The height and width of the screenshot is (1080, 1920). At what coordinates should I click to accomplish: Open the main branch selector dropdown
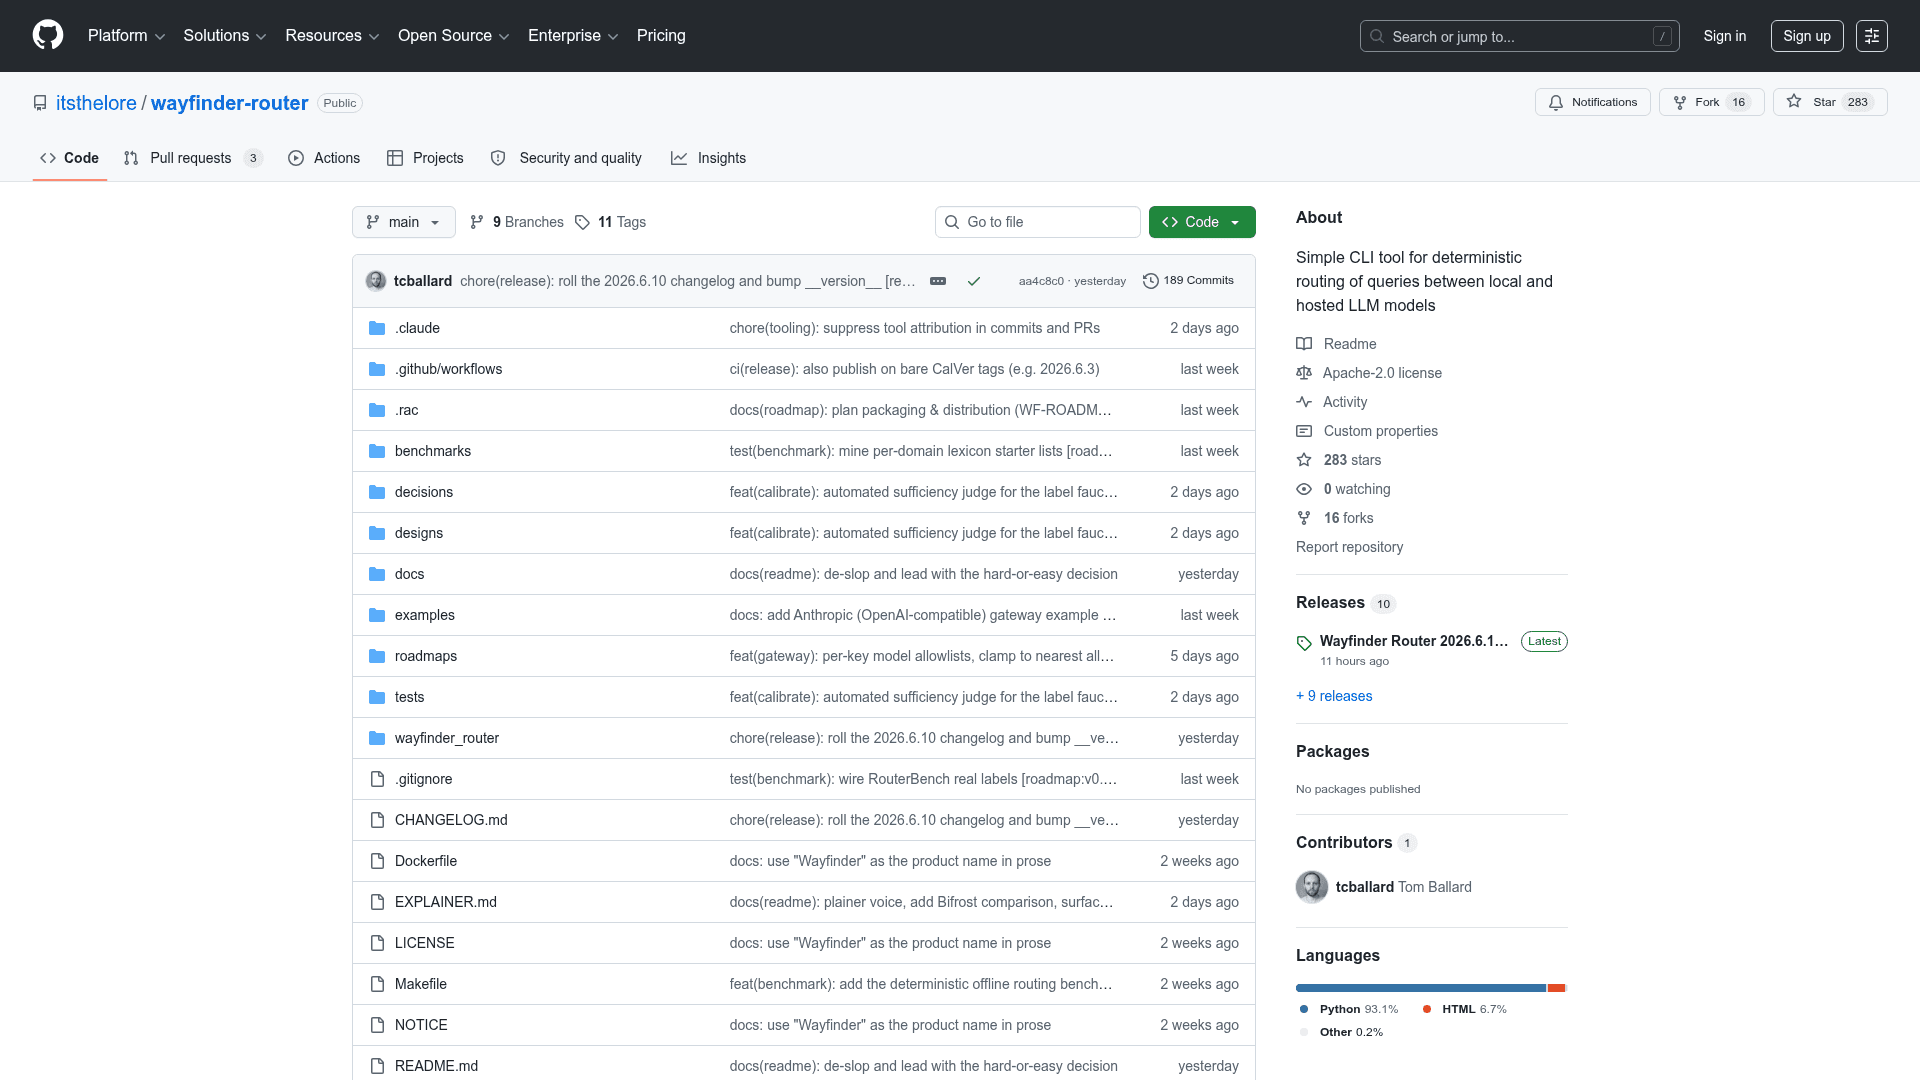[x=404, y=222]
